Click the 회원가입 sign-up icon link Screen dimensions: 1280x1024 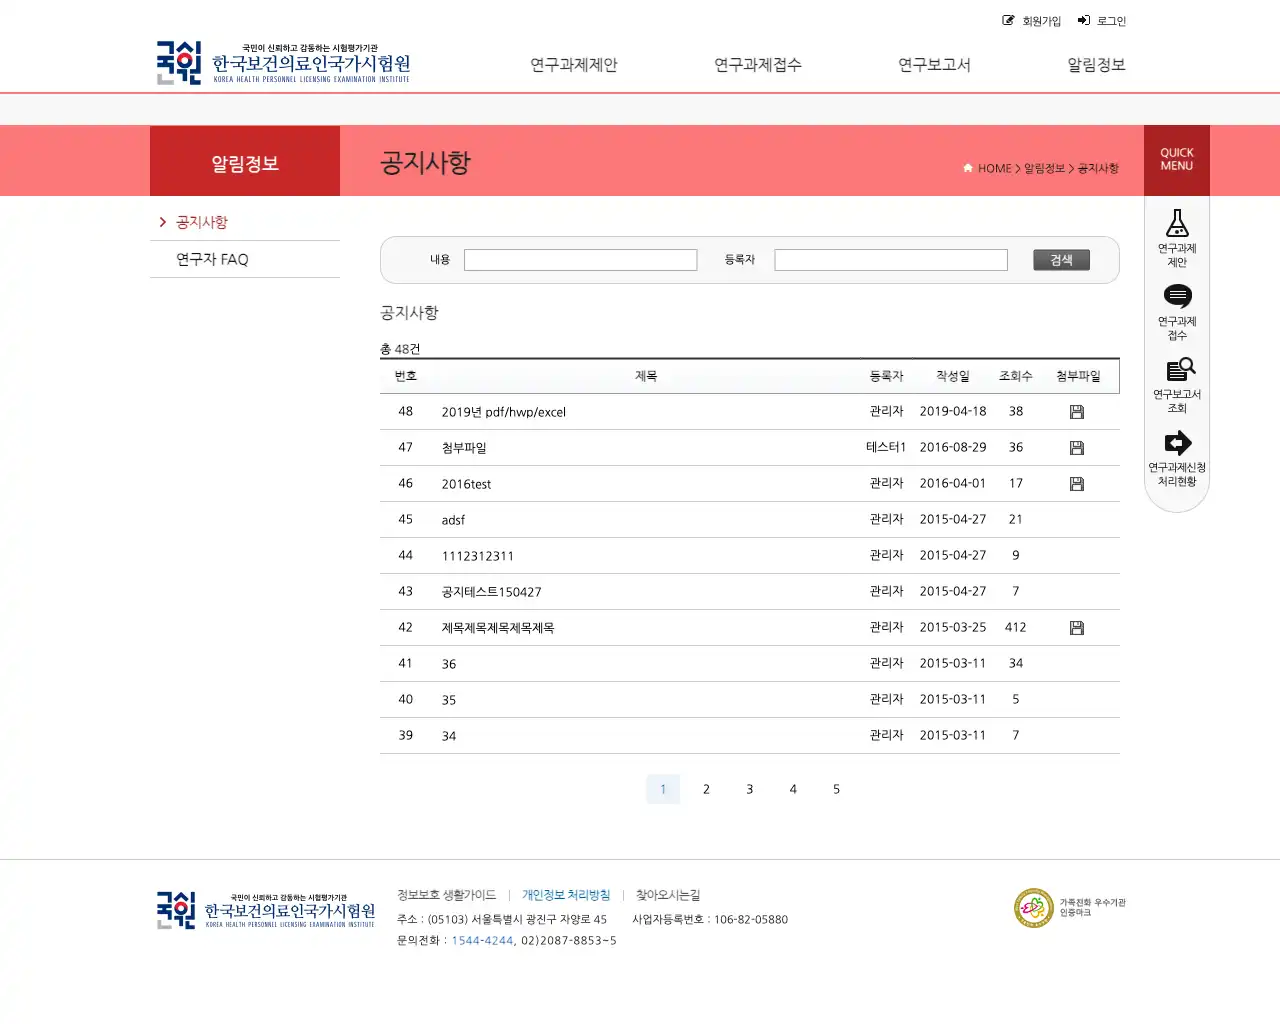point(1031,21)
